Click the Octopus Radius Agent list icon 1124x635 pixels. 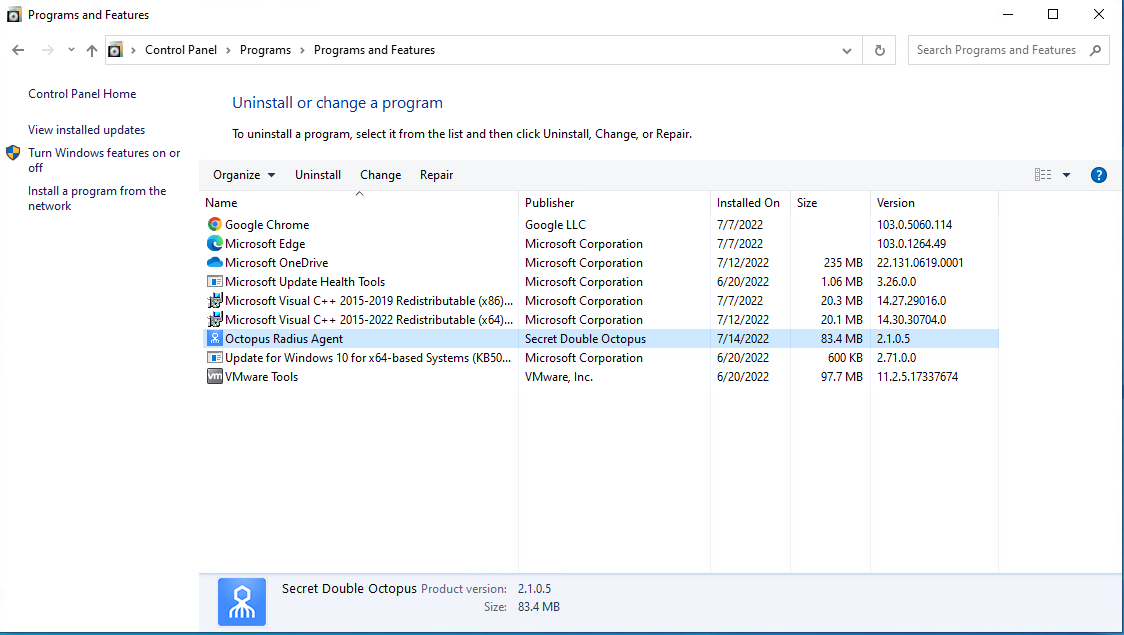tap(214, 338)
